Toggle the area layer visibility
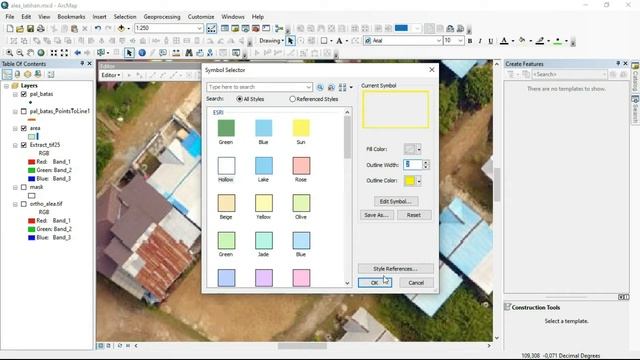 [24, 128]
